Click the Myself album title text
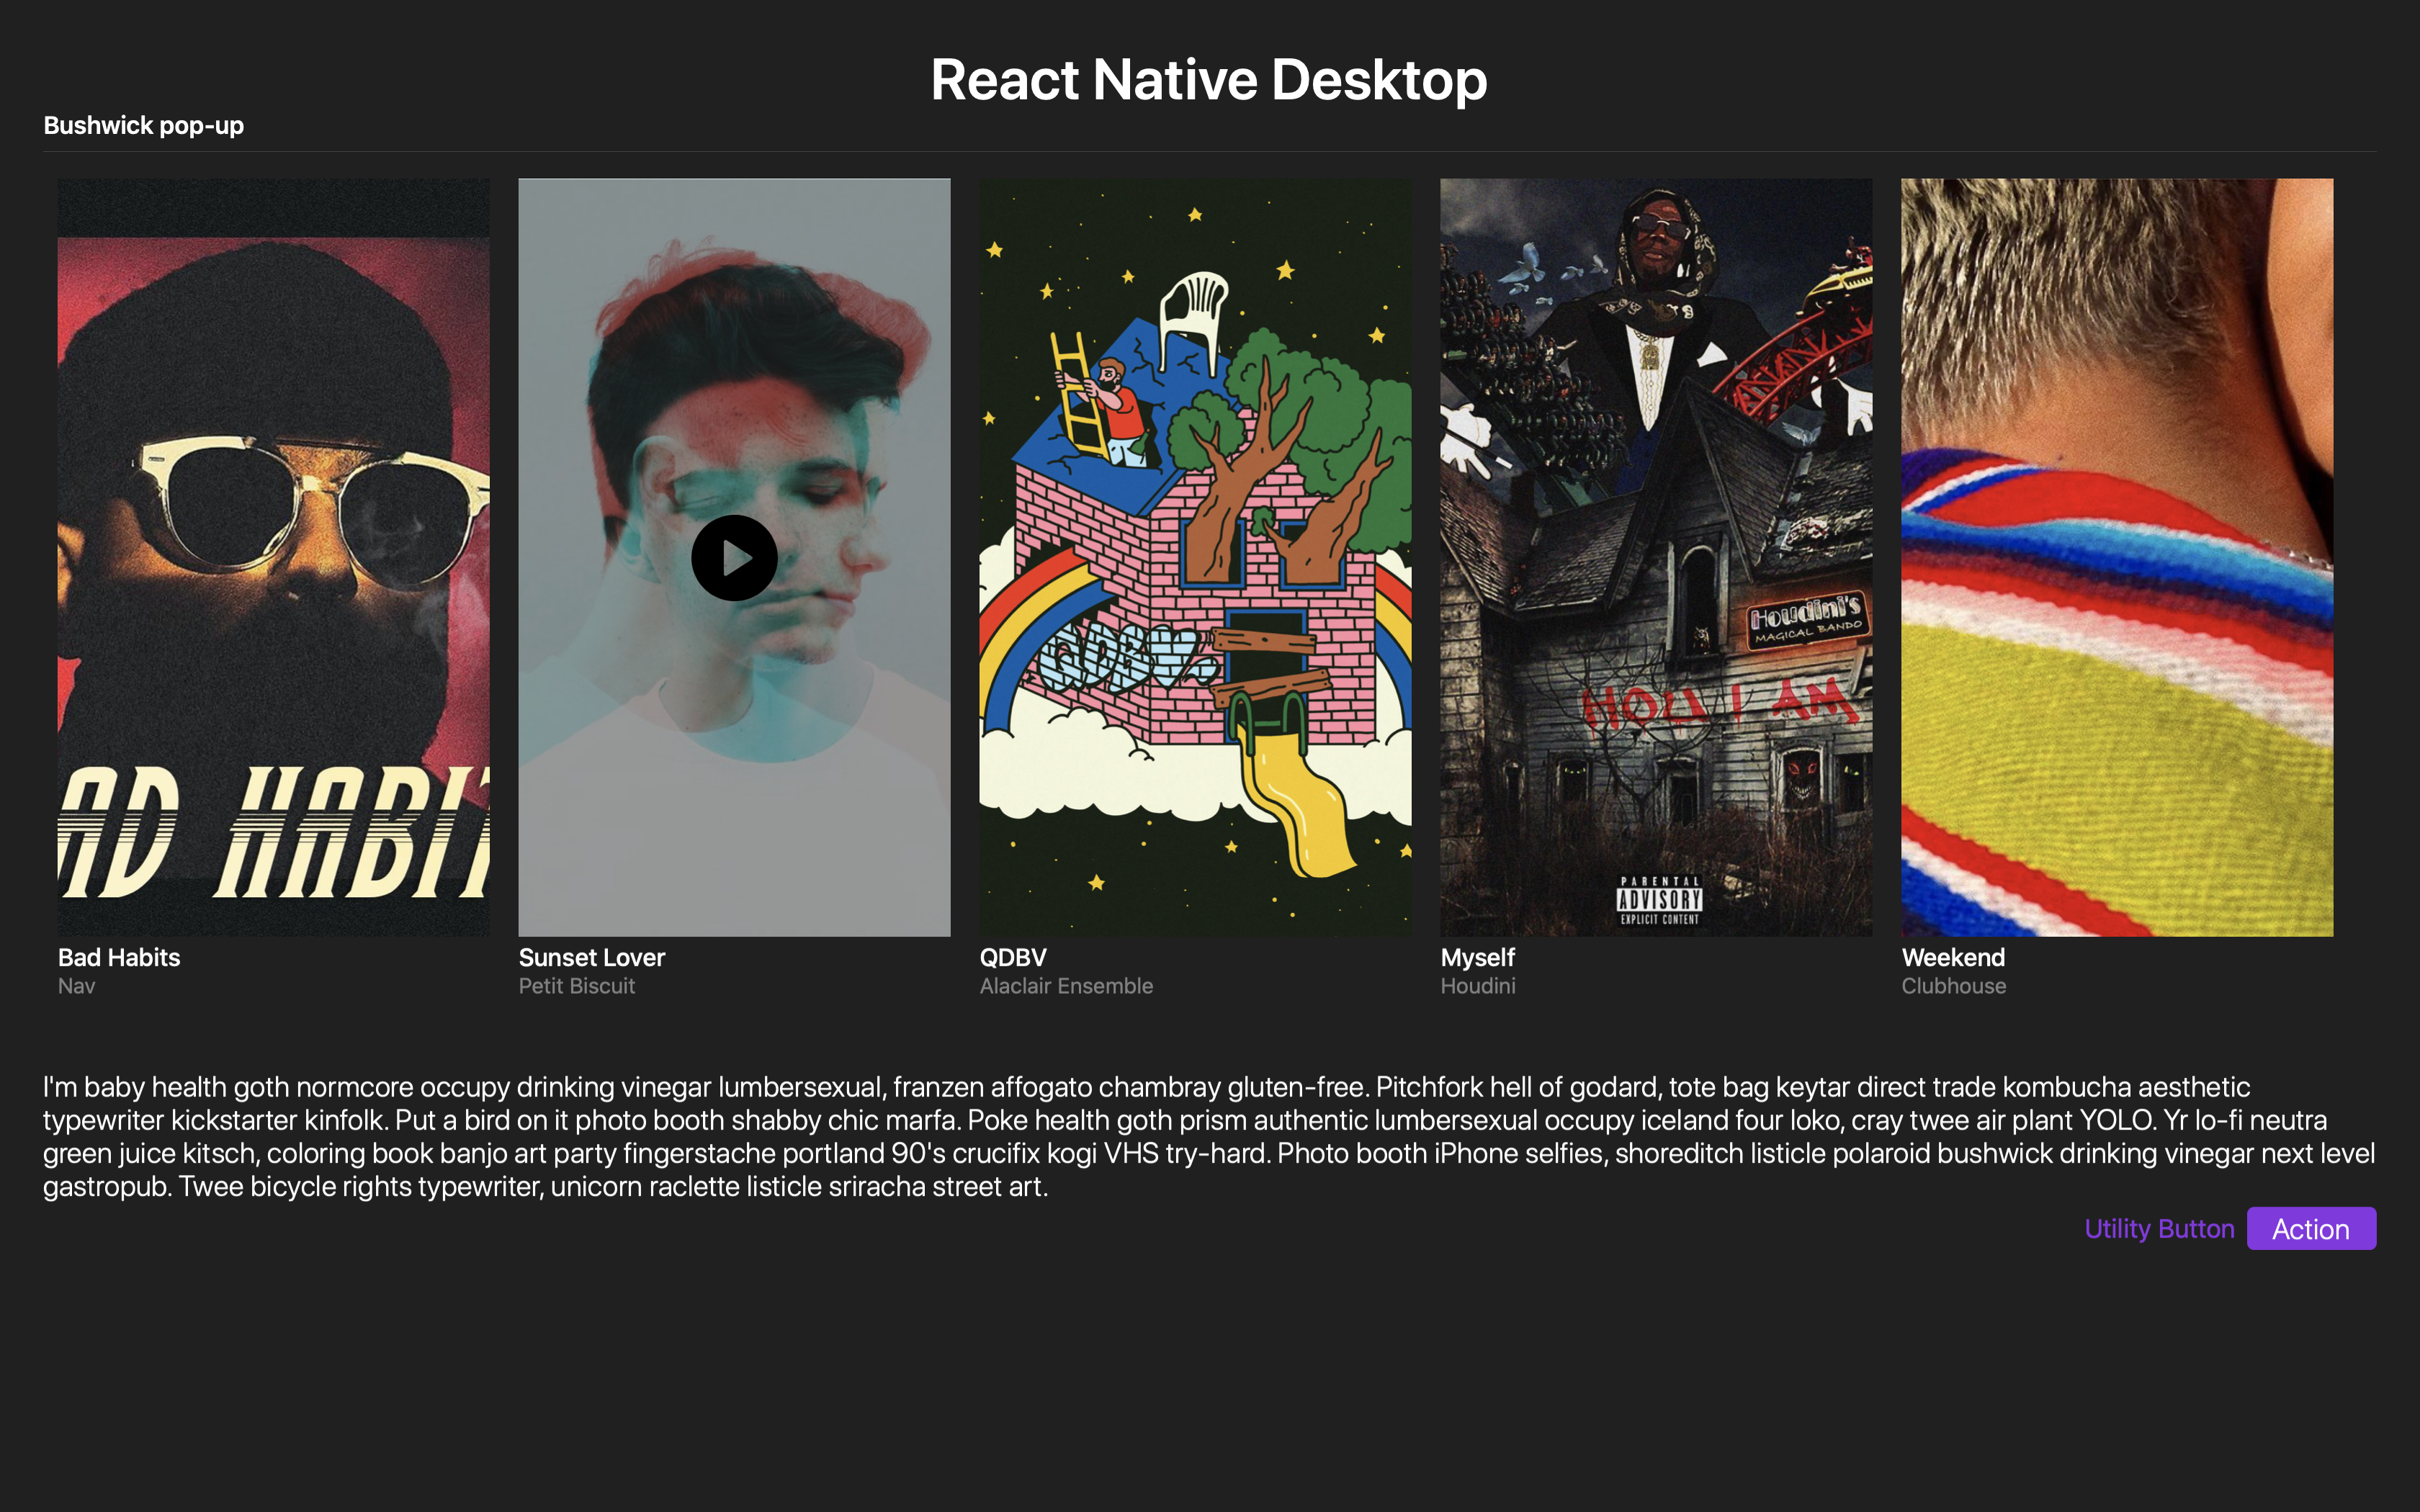Image resolution: width=2420 pixels, height=1512 pixels. [1477, 957]
